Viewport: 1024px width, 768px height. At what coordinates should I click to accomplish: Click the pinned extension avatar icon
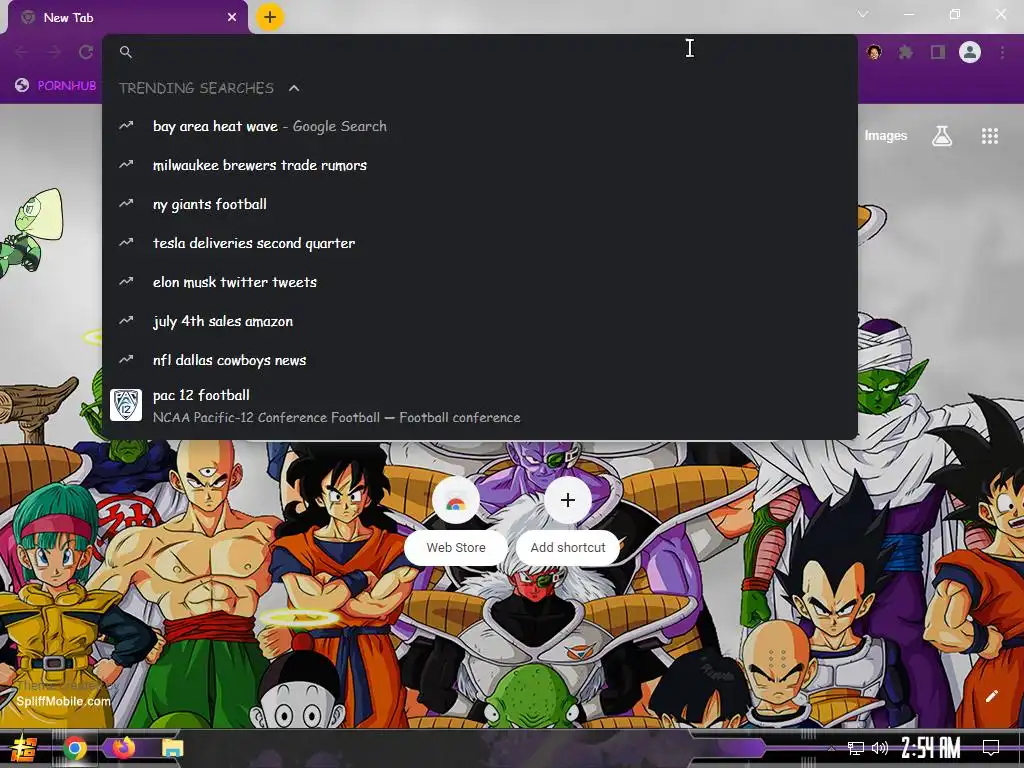(x=874, y=52)
